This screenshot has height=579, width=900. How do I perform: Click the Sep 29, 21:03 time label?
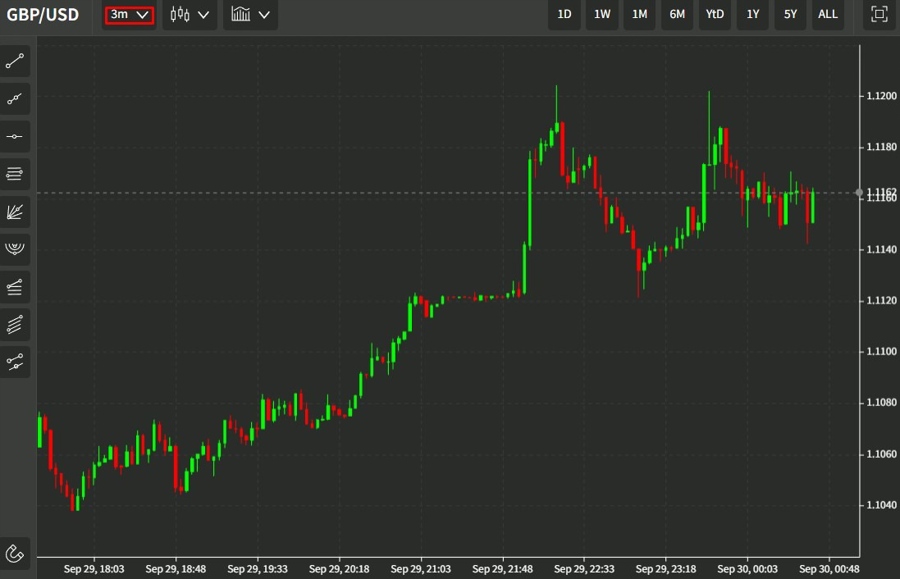(x=420, y=569)
